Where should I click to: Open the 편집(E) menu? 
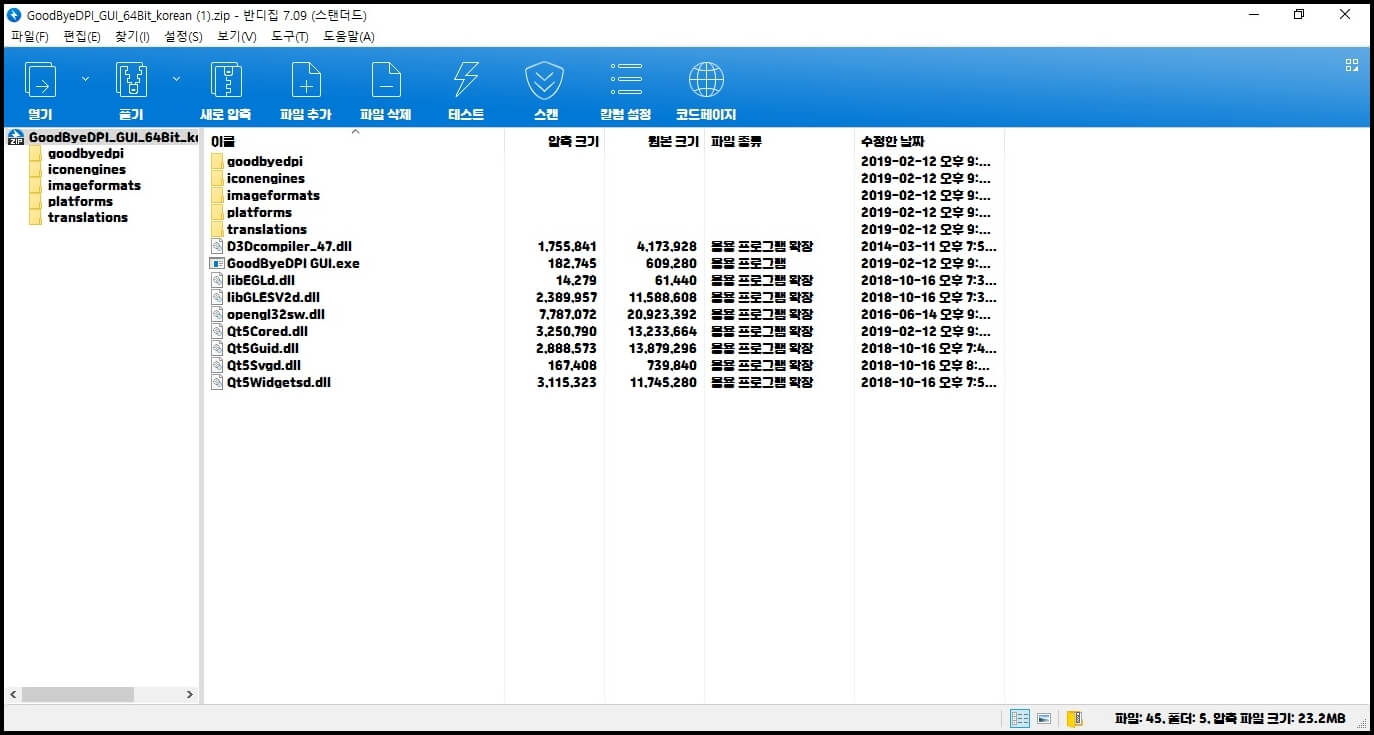[x=82, y=36]
